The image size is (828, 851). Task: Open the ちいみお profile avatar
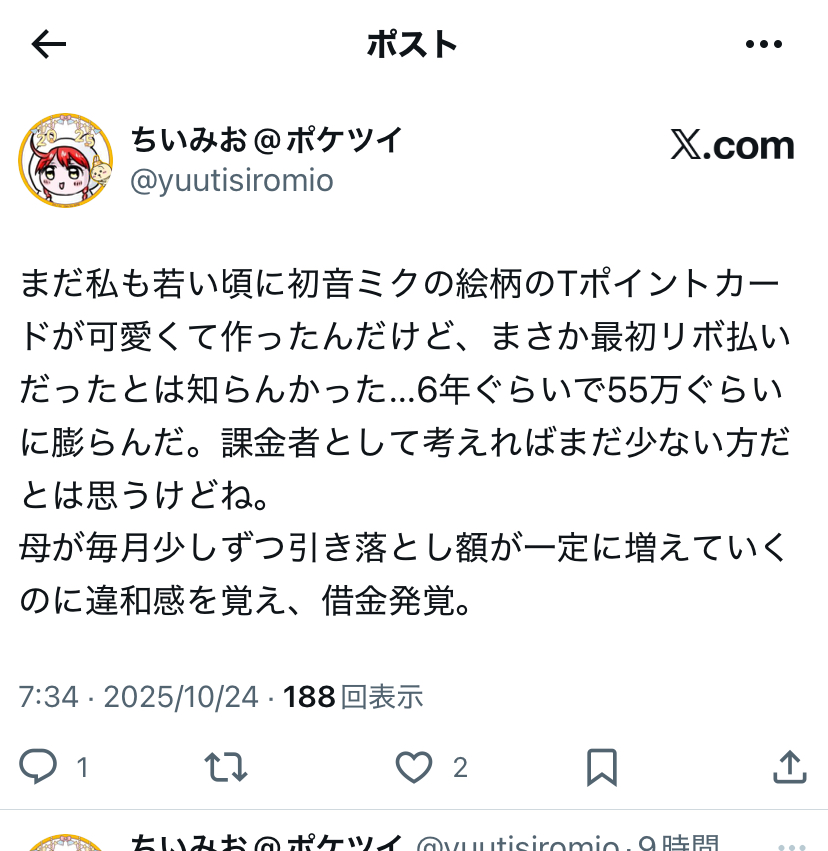coord(66,161)
